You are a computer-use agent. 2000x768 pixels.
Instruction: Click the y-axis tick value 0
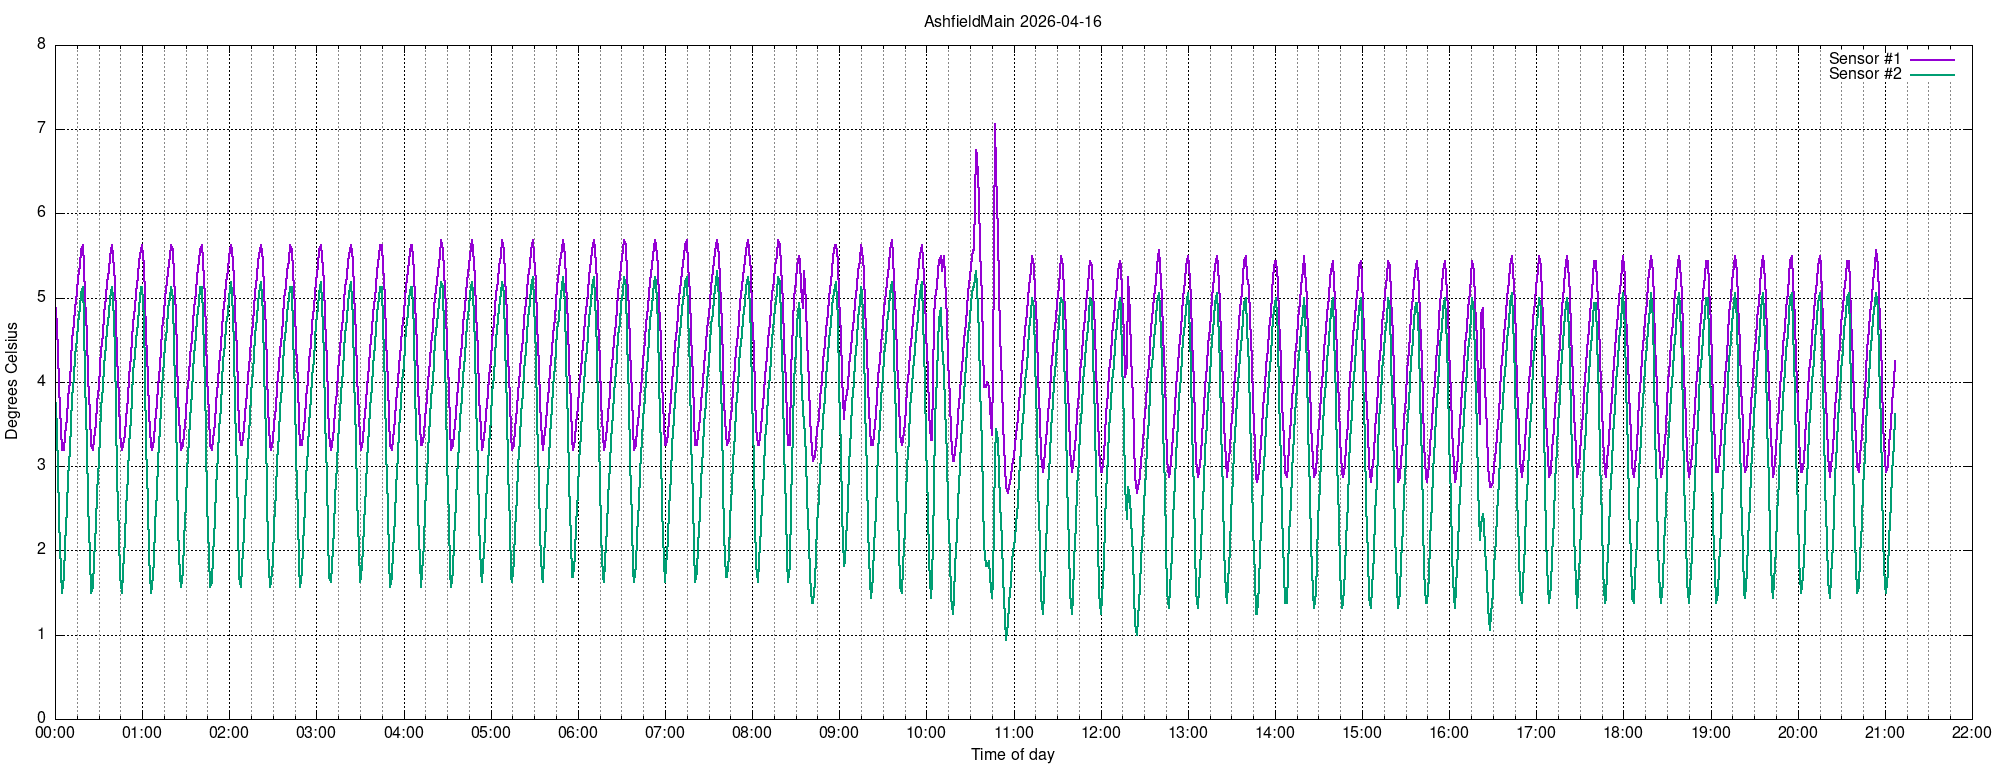[41, 718]
